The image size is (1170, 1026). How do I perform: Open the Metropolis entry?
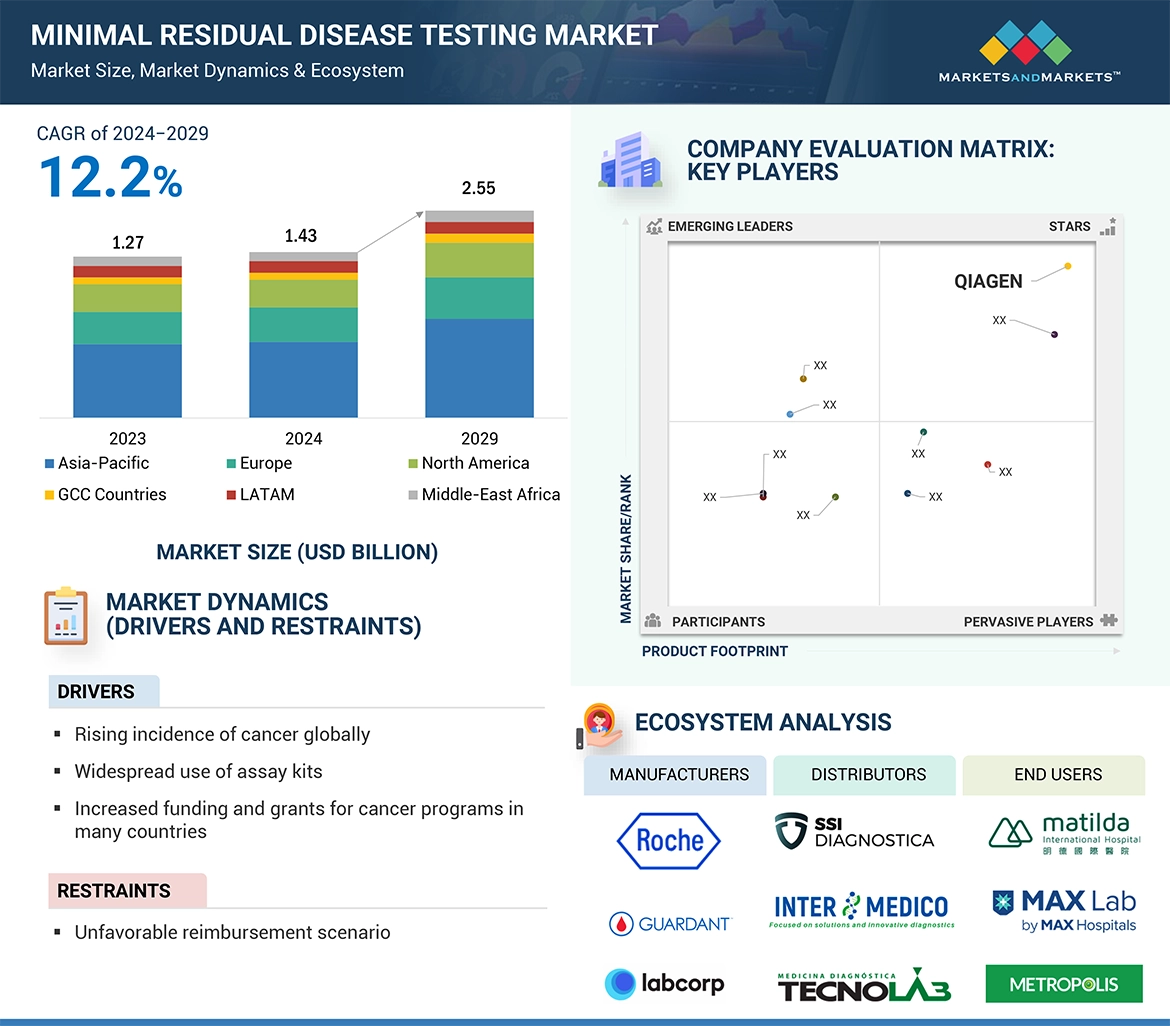(x=1063, y=983)
